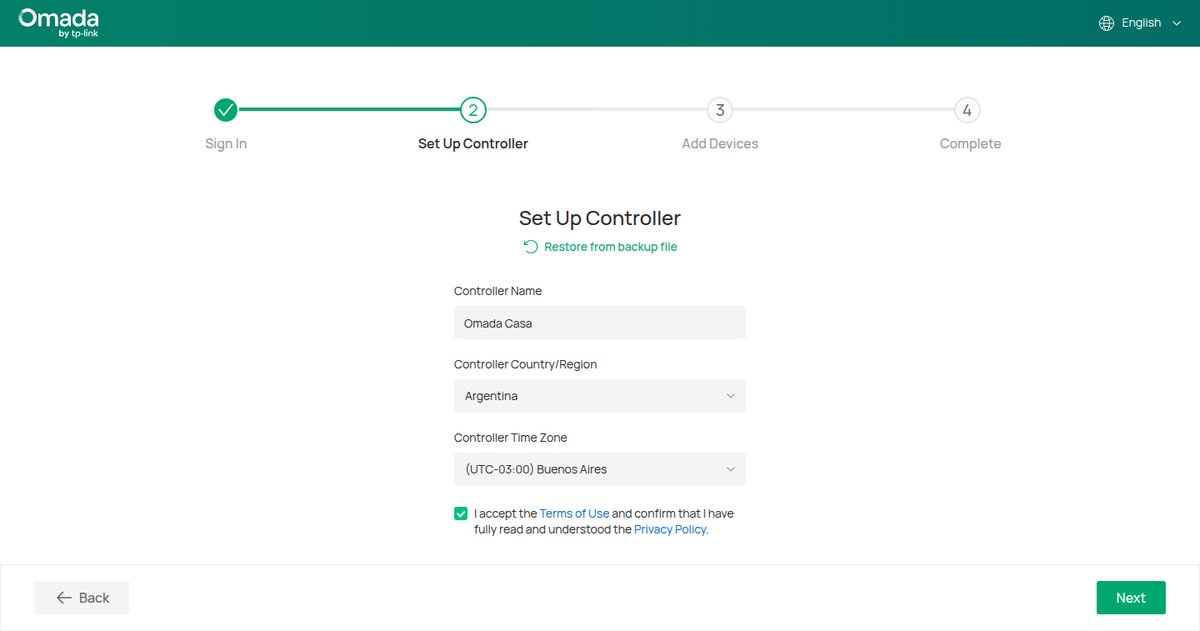Click the restore circular-arrow icon
1200x631 pixels.
(530, 247)
